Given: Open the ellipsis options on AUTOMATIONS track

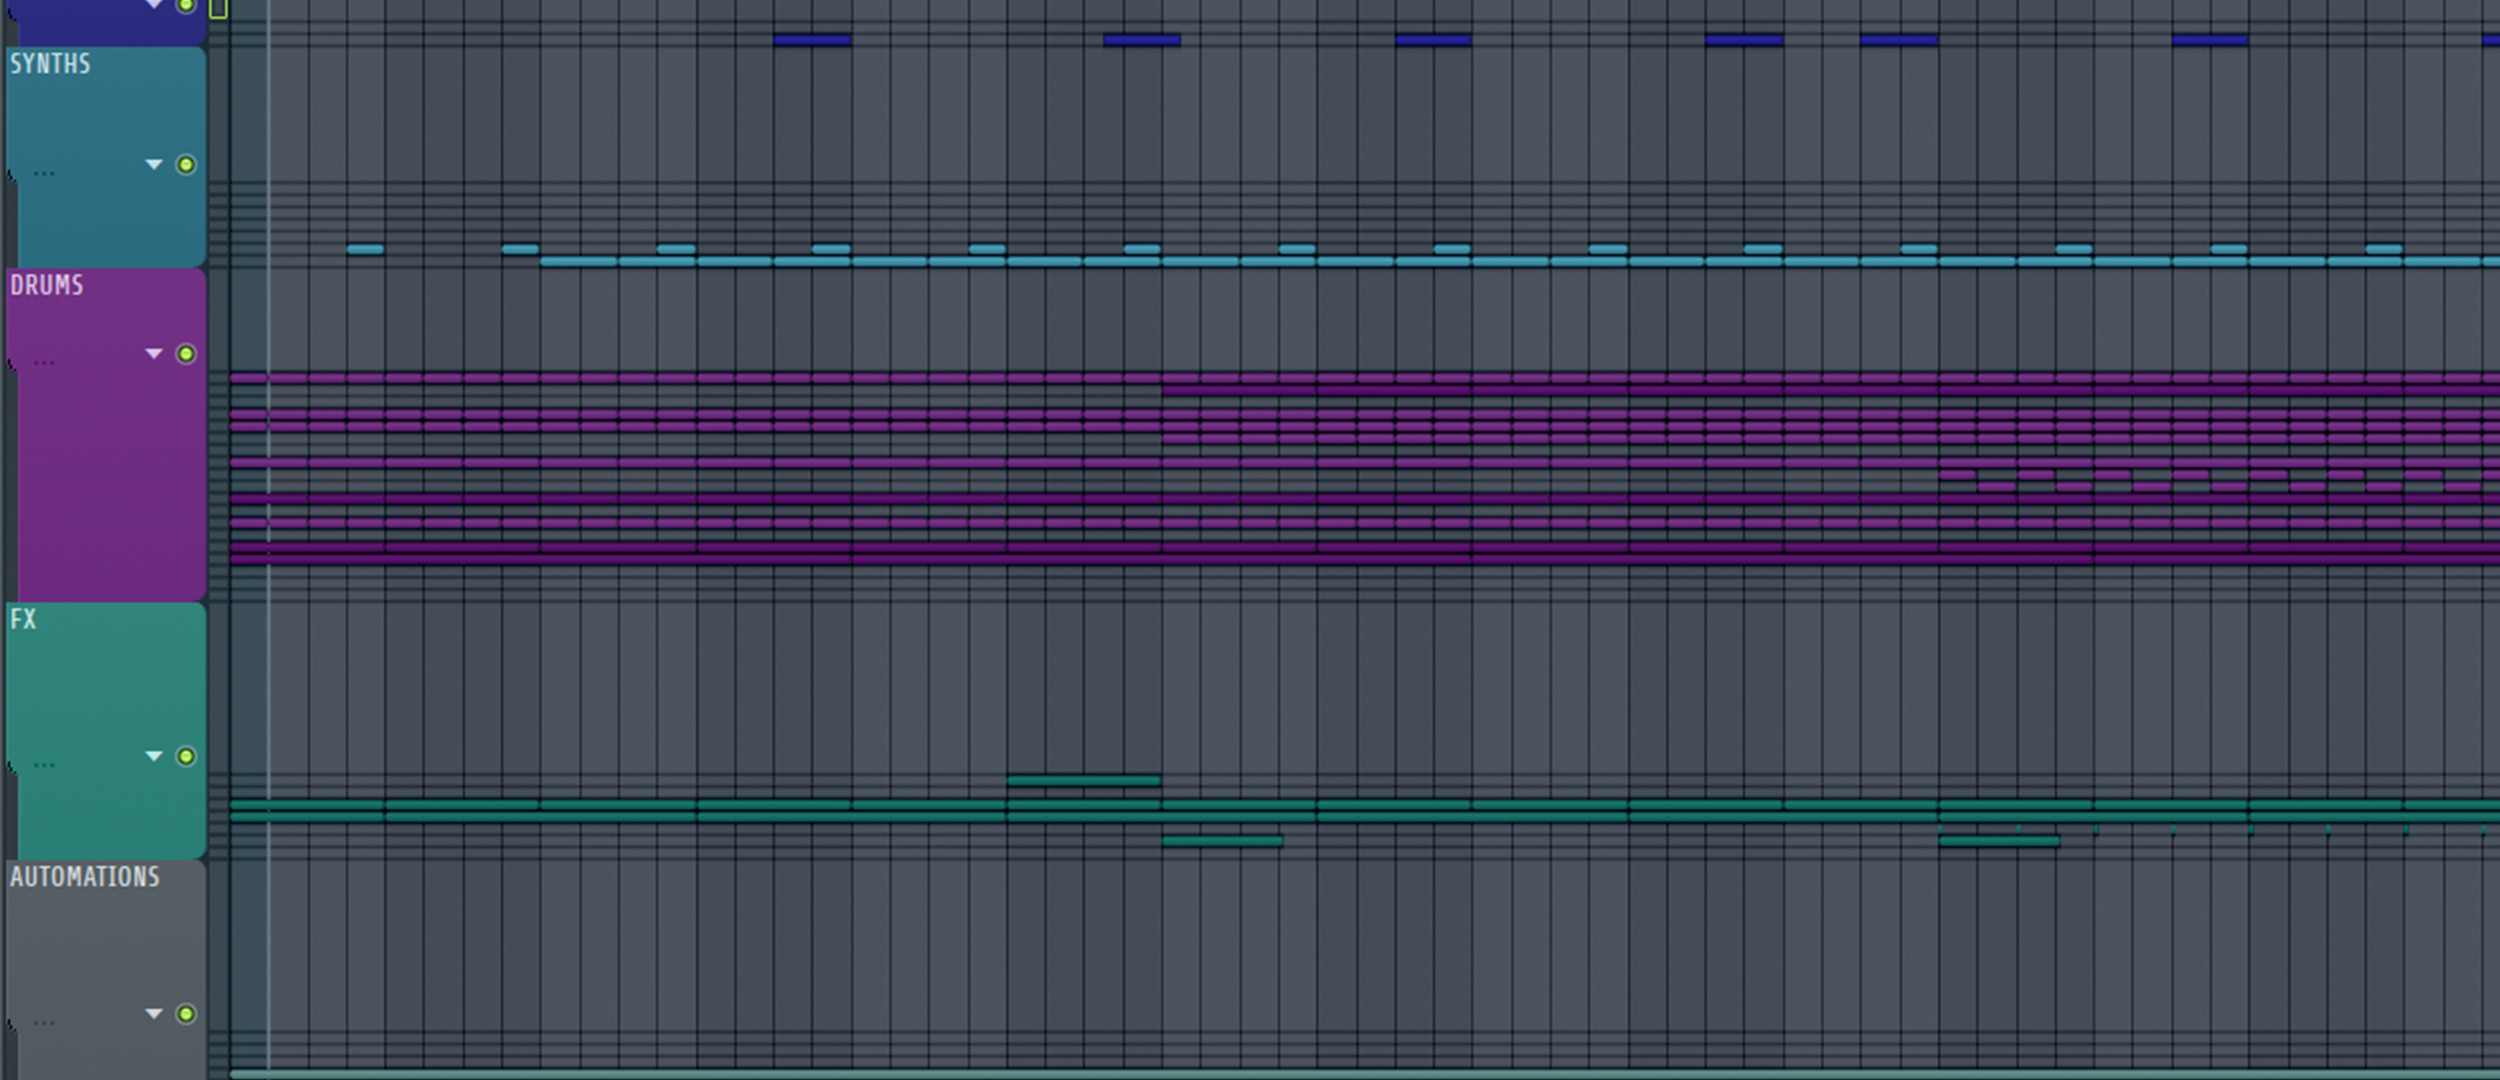Looking at the screenshot, I should pyautogui.click(x=44, y=1023).
